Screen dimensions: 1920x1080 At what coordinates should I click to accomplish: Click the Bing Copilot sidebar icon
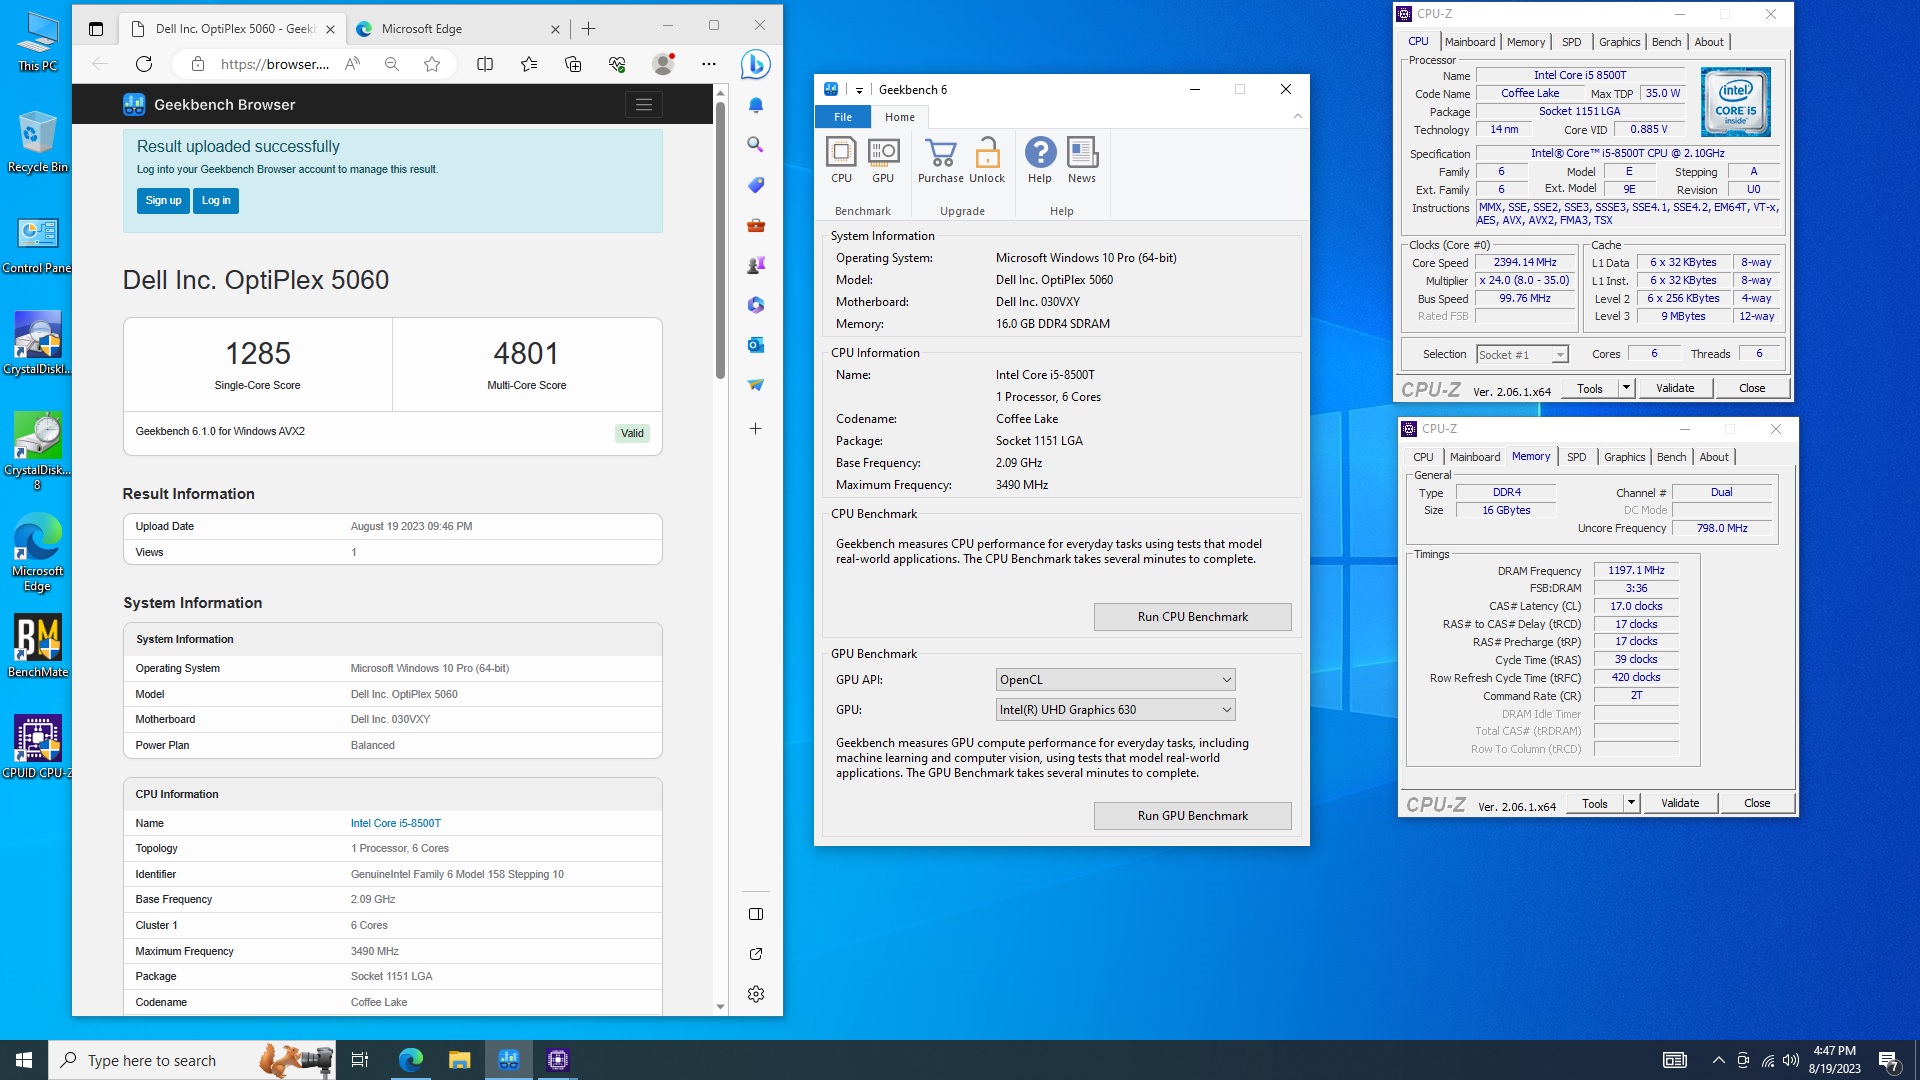coord(756,64)
